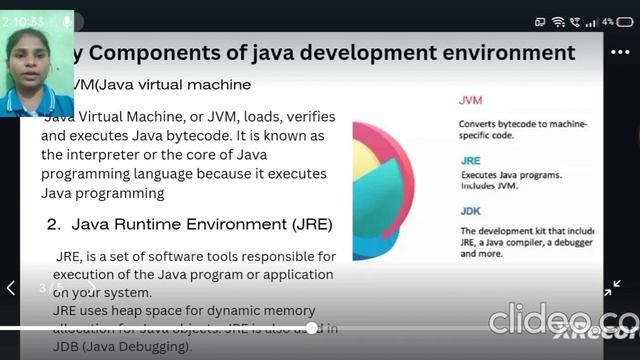
Task: Tap the battery icon showing 4%
Action: click(x=625, y=22)
